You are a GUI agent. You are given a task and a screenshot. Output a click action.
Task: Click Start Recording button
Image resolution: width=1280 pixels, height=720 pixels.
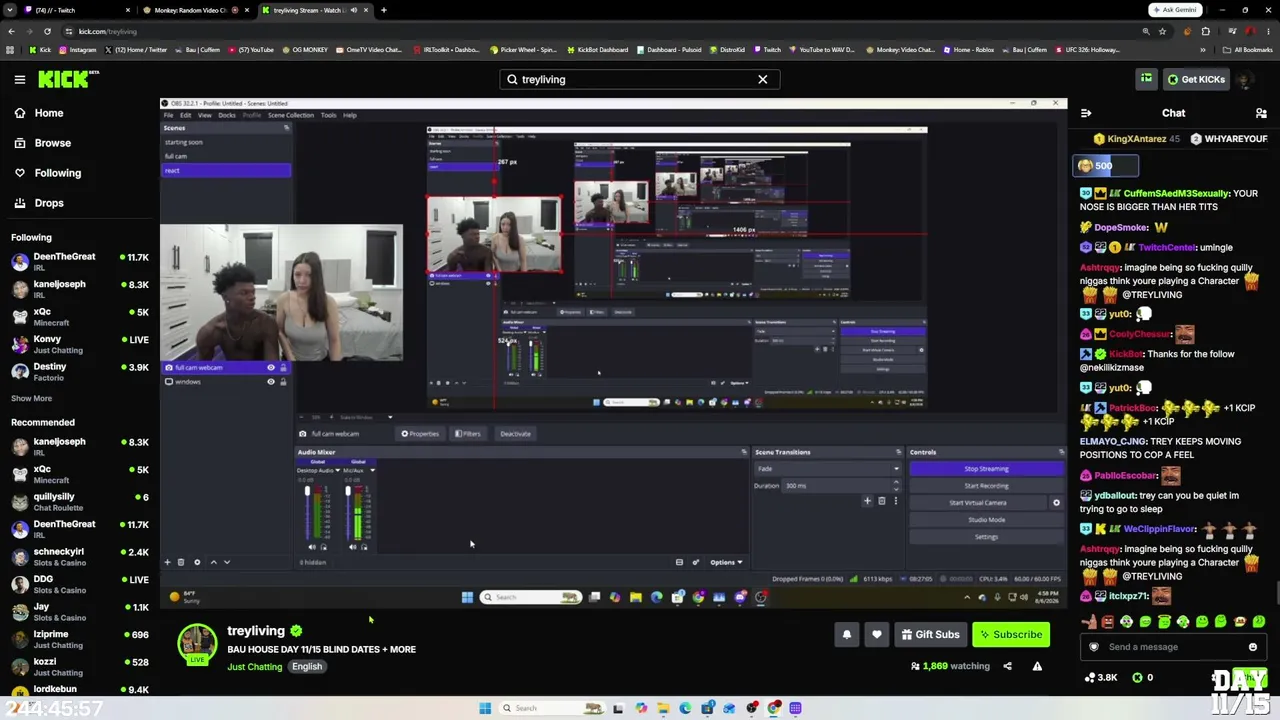point(986,486)
